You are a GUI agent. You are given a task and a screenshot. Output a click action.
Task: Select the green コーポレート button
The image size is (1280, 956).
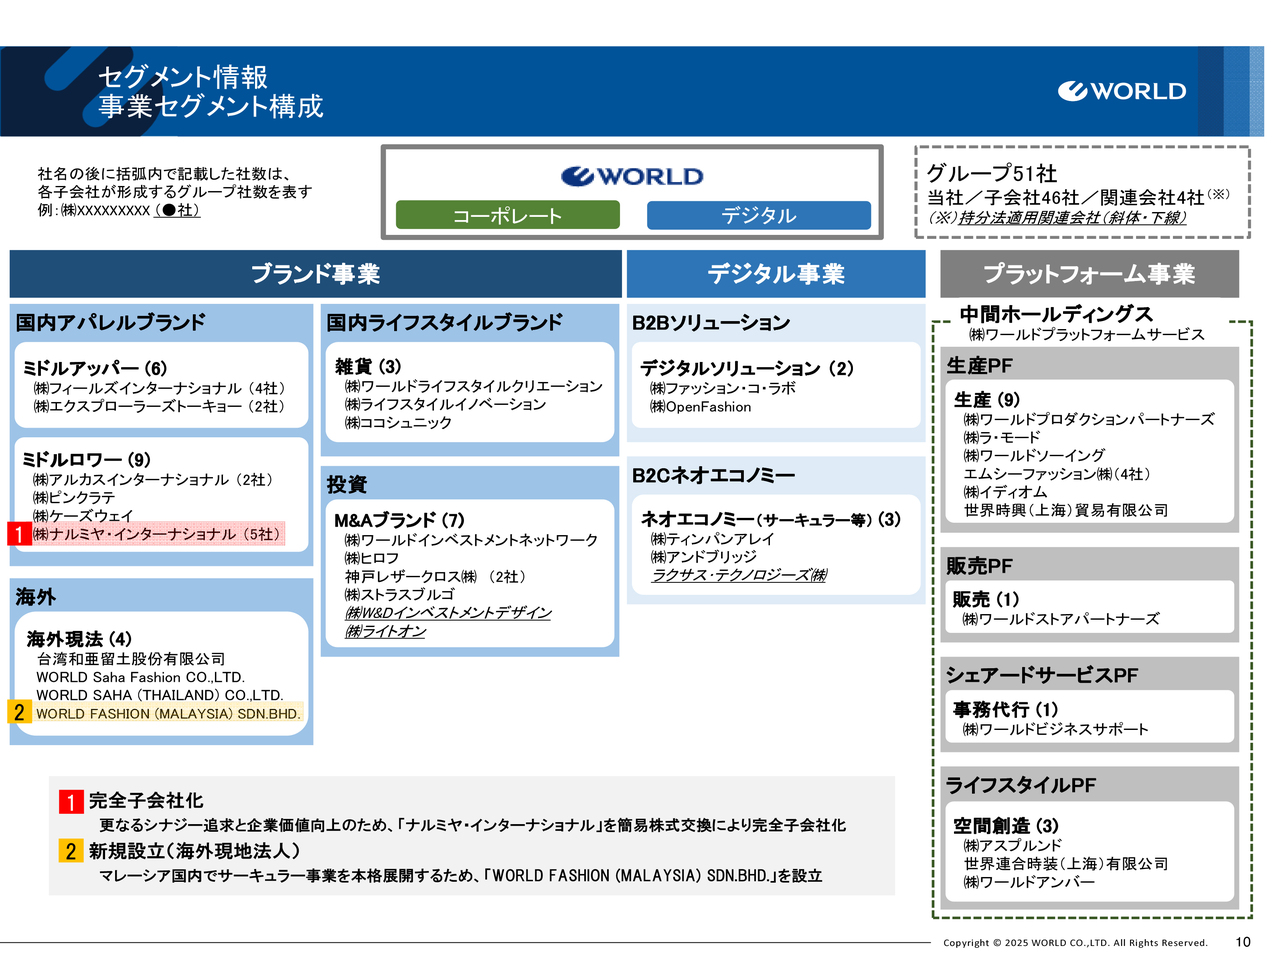pos(507,215)
